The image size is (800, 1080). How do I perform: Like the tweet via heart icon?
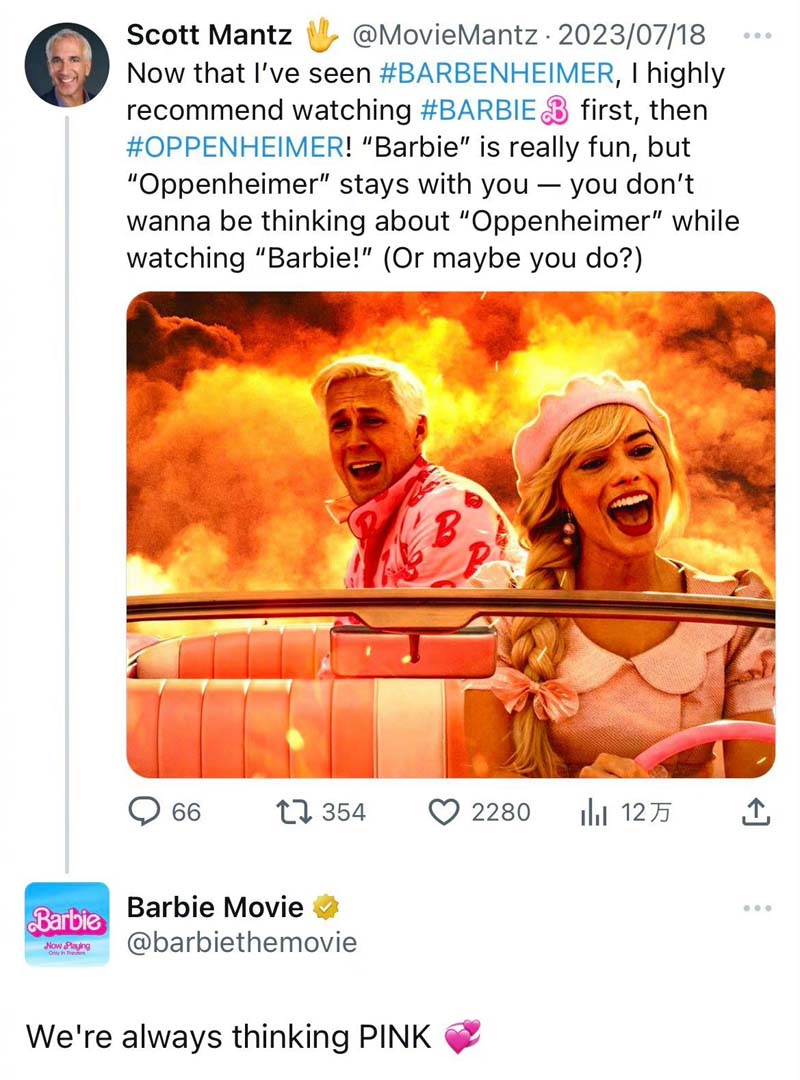click(x=444, y=812)
